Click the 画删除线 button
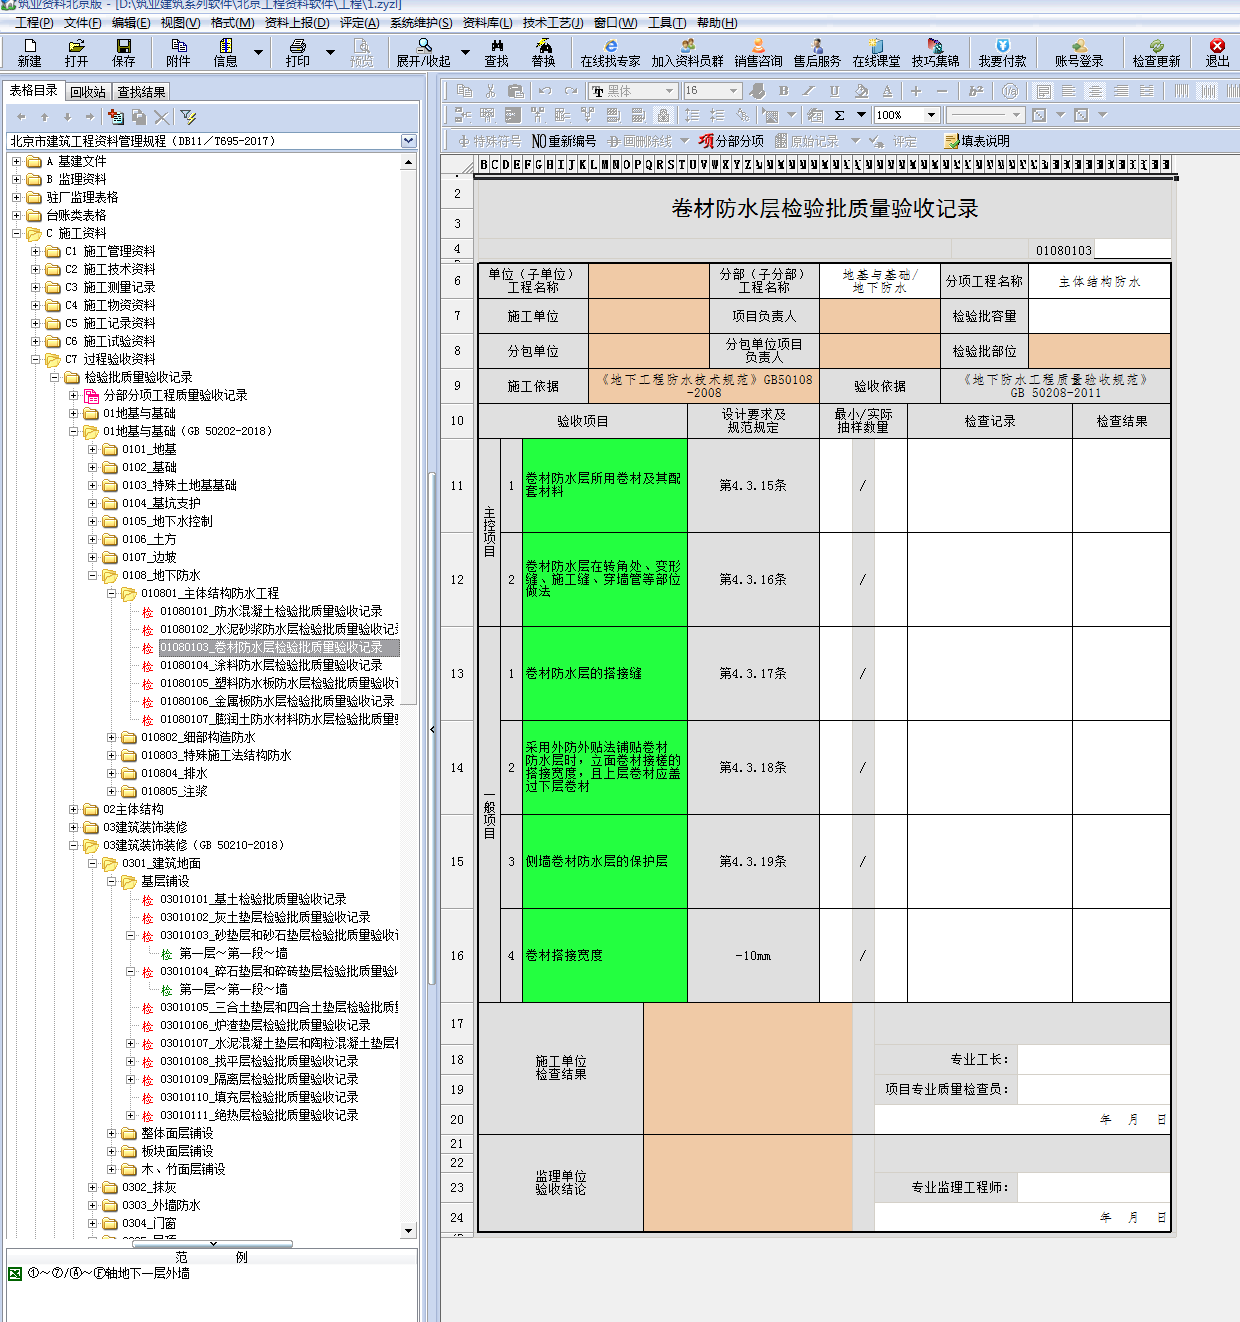This screenshot has width=1240, height=1322. (x=639, y=141)
